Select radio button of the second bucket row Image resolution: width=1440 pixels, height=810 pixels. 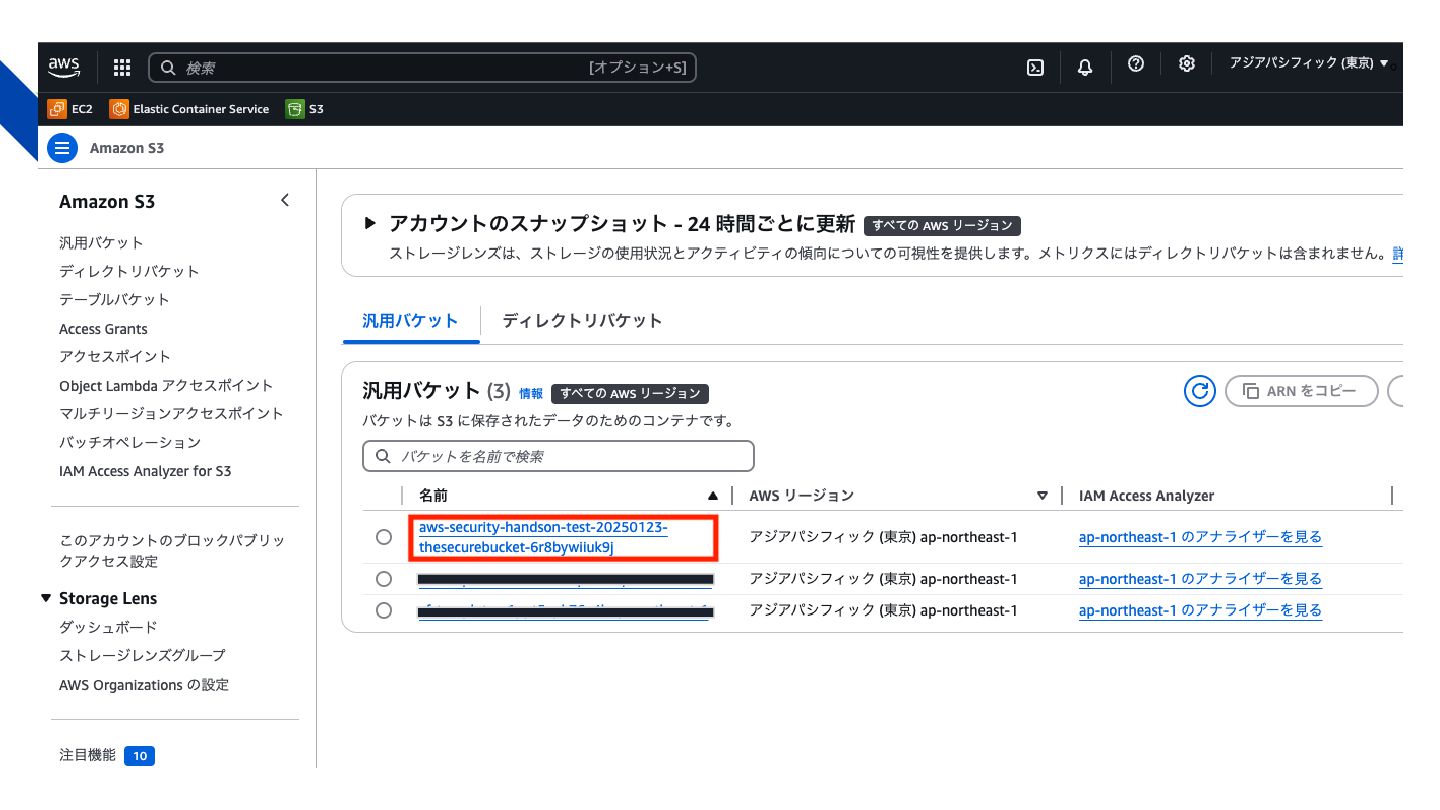tap(384, 579)
